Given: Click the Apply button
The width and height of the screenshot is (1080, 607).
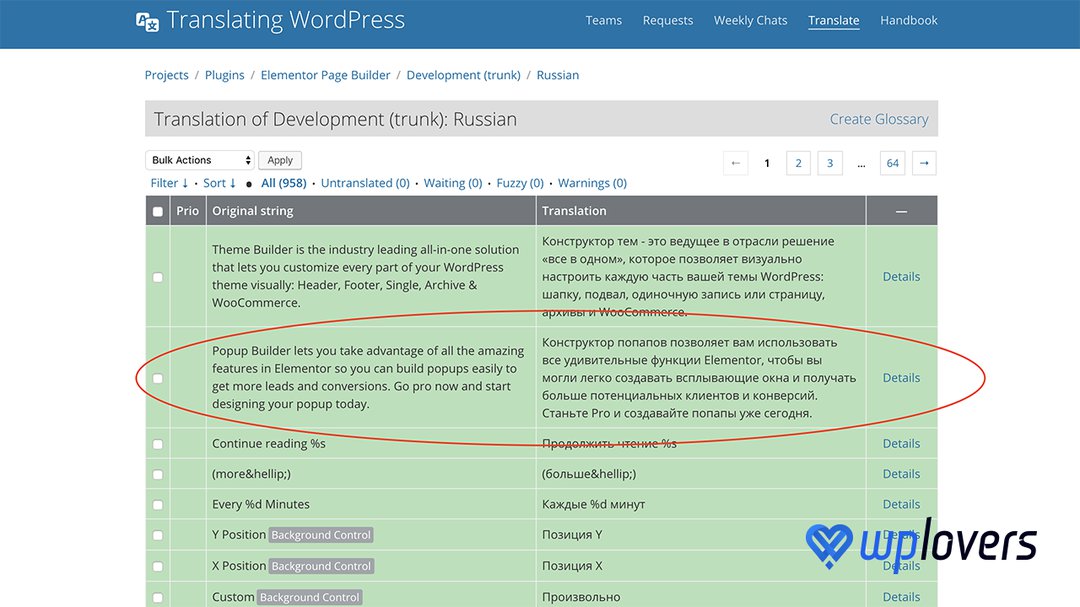Looking at the screenshot, I should pos(280,160).
